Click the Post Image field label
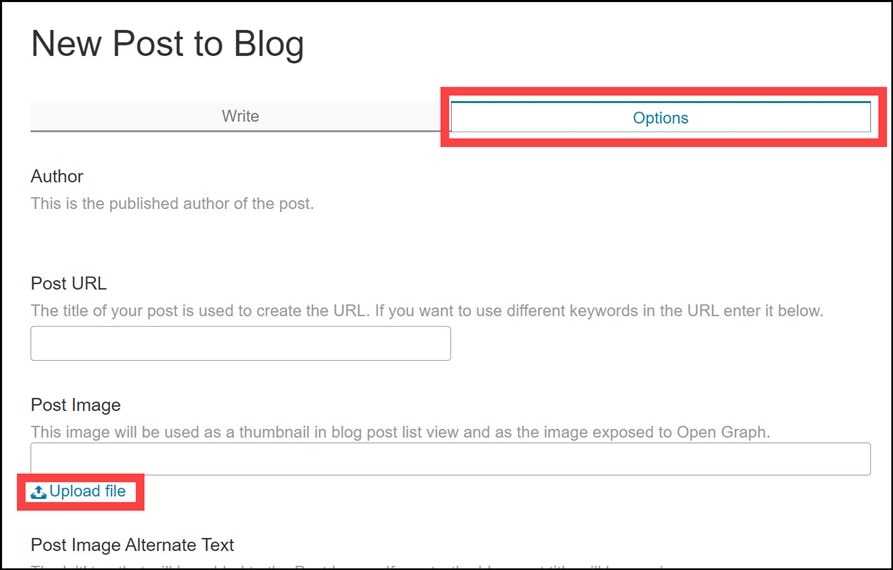893x570 pixels. (x=76, y=405)
